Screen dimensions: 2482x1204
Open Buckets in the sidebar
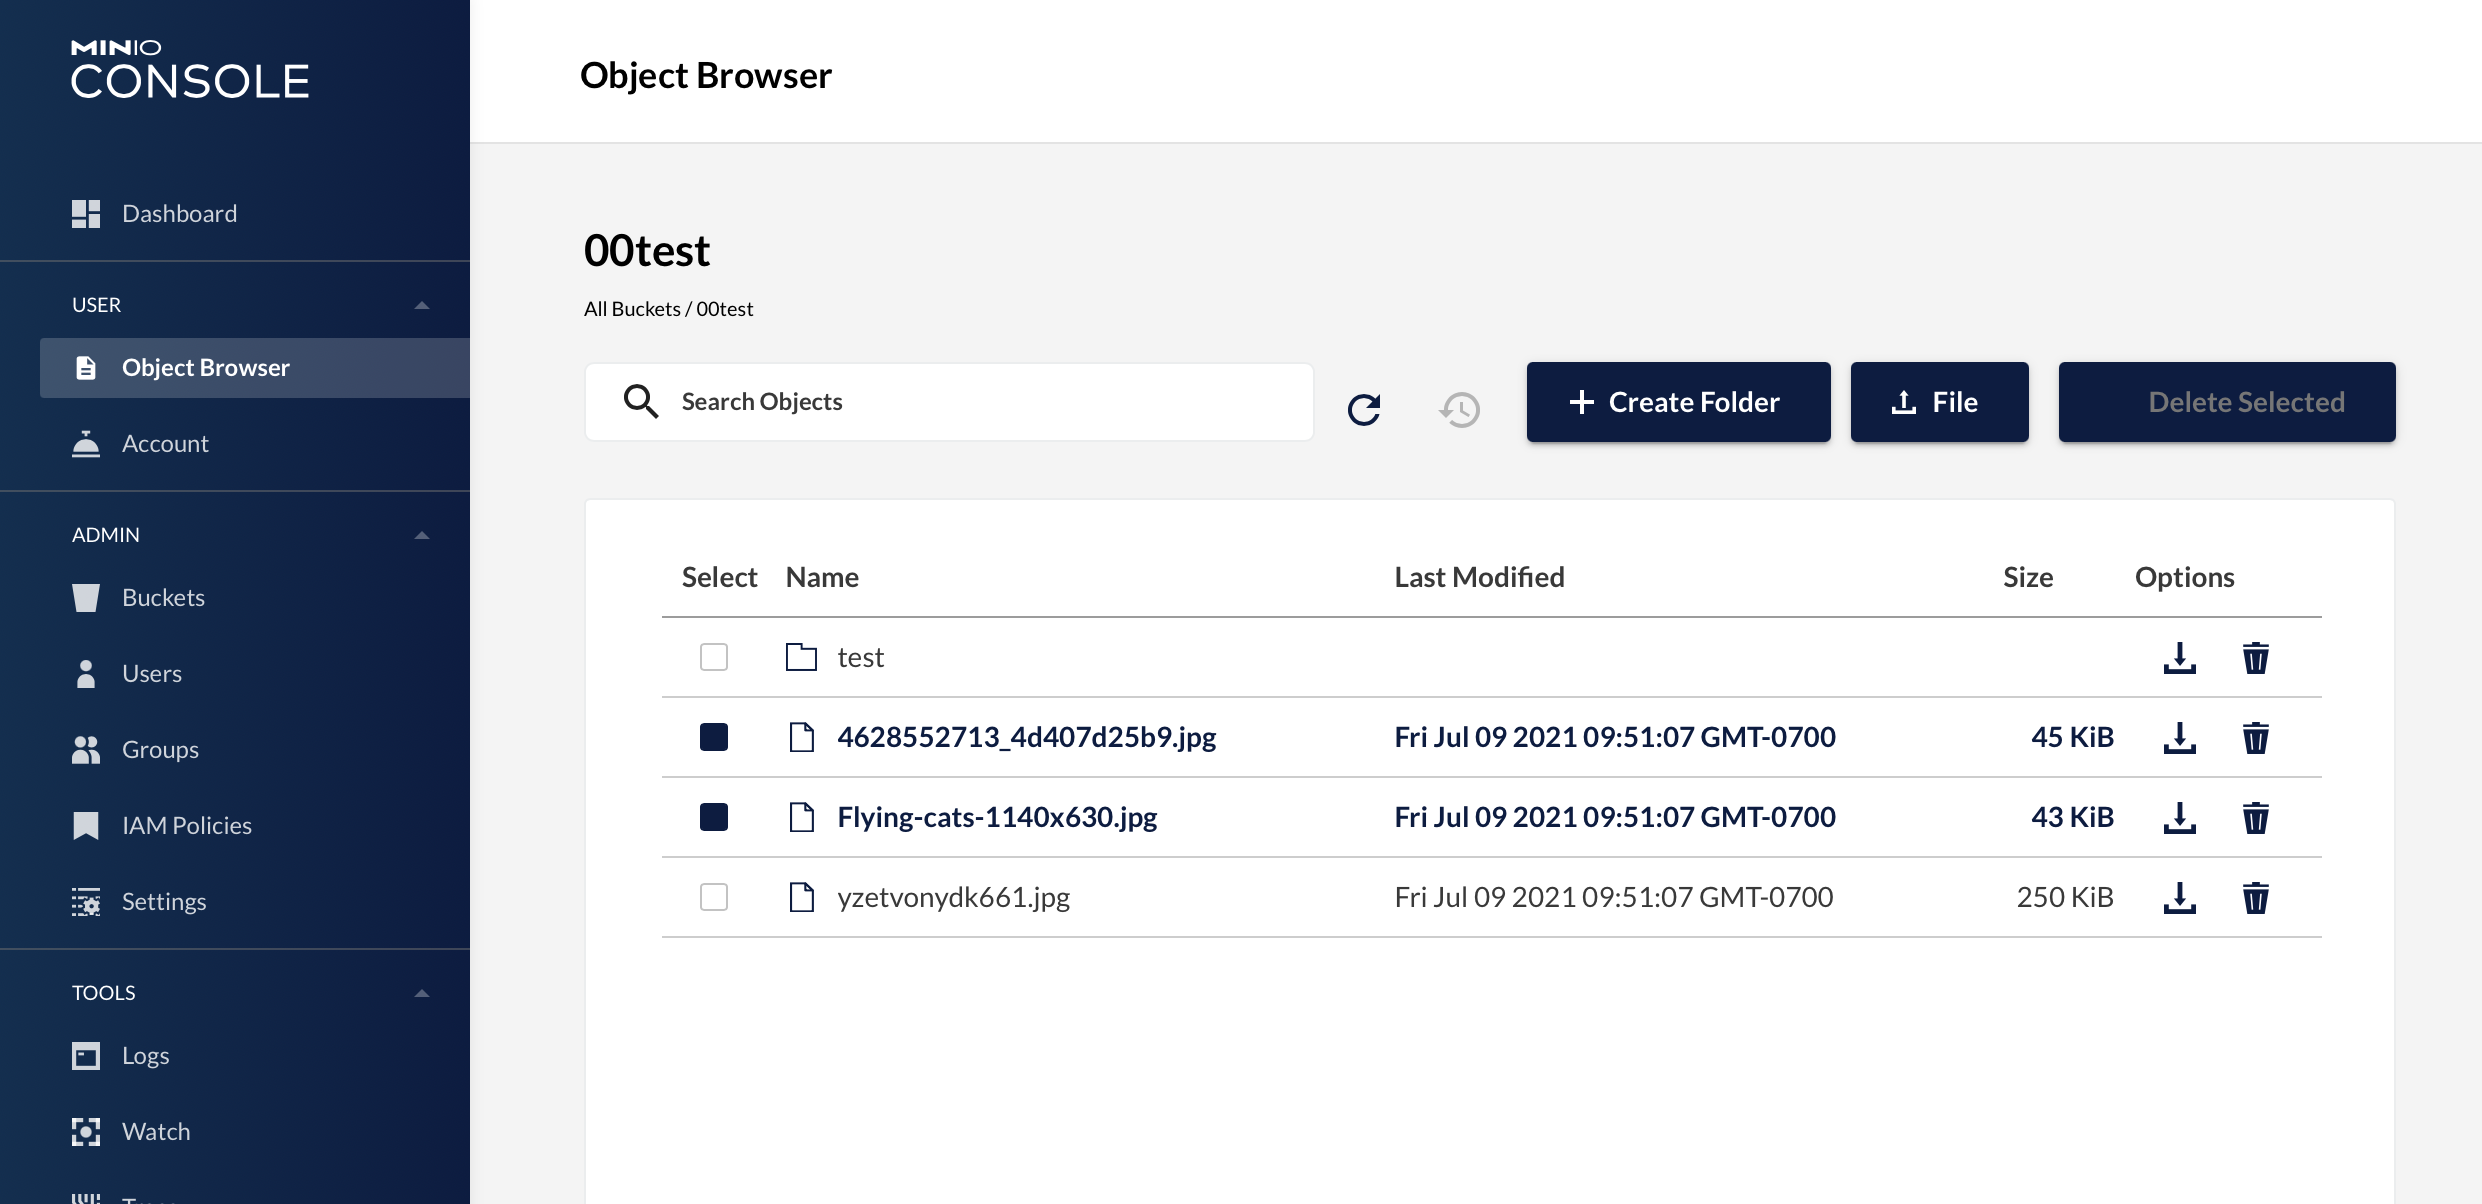pos(163,597)
